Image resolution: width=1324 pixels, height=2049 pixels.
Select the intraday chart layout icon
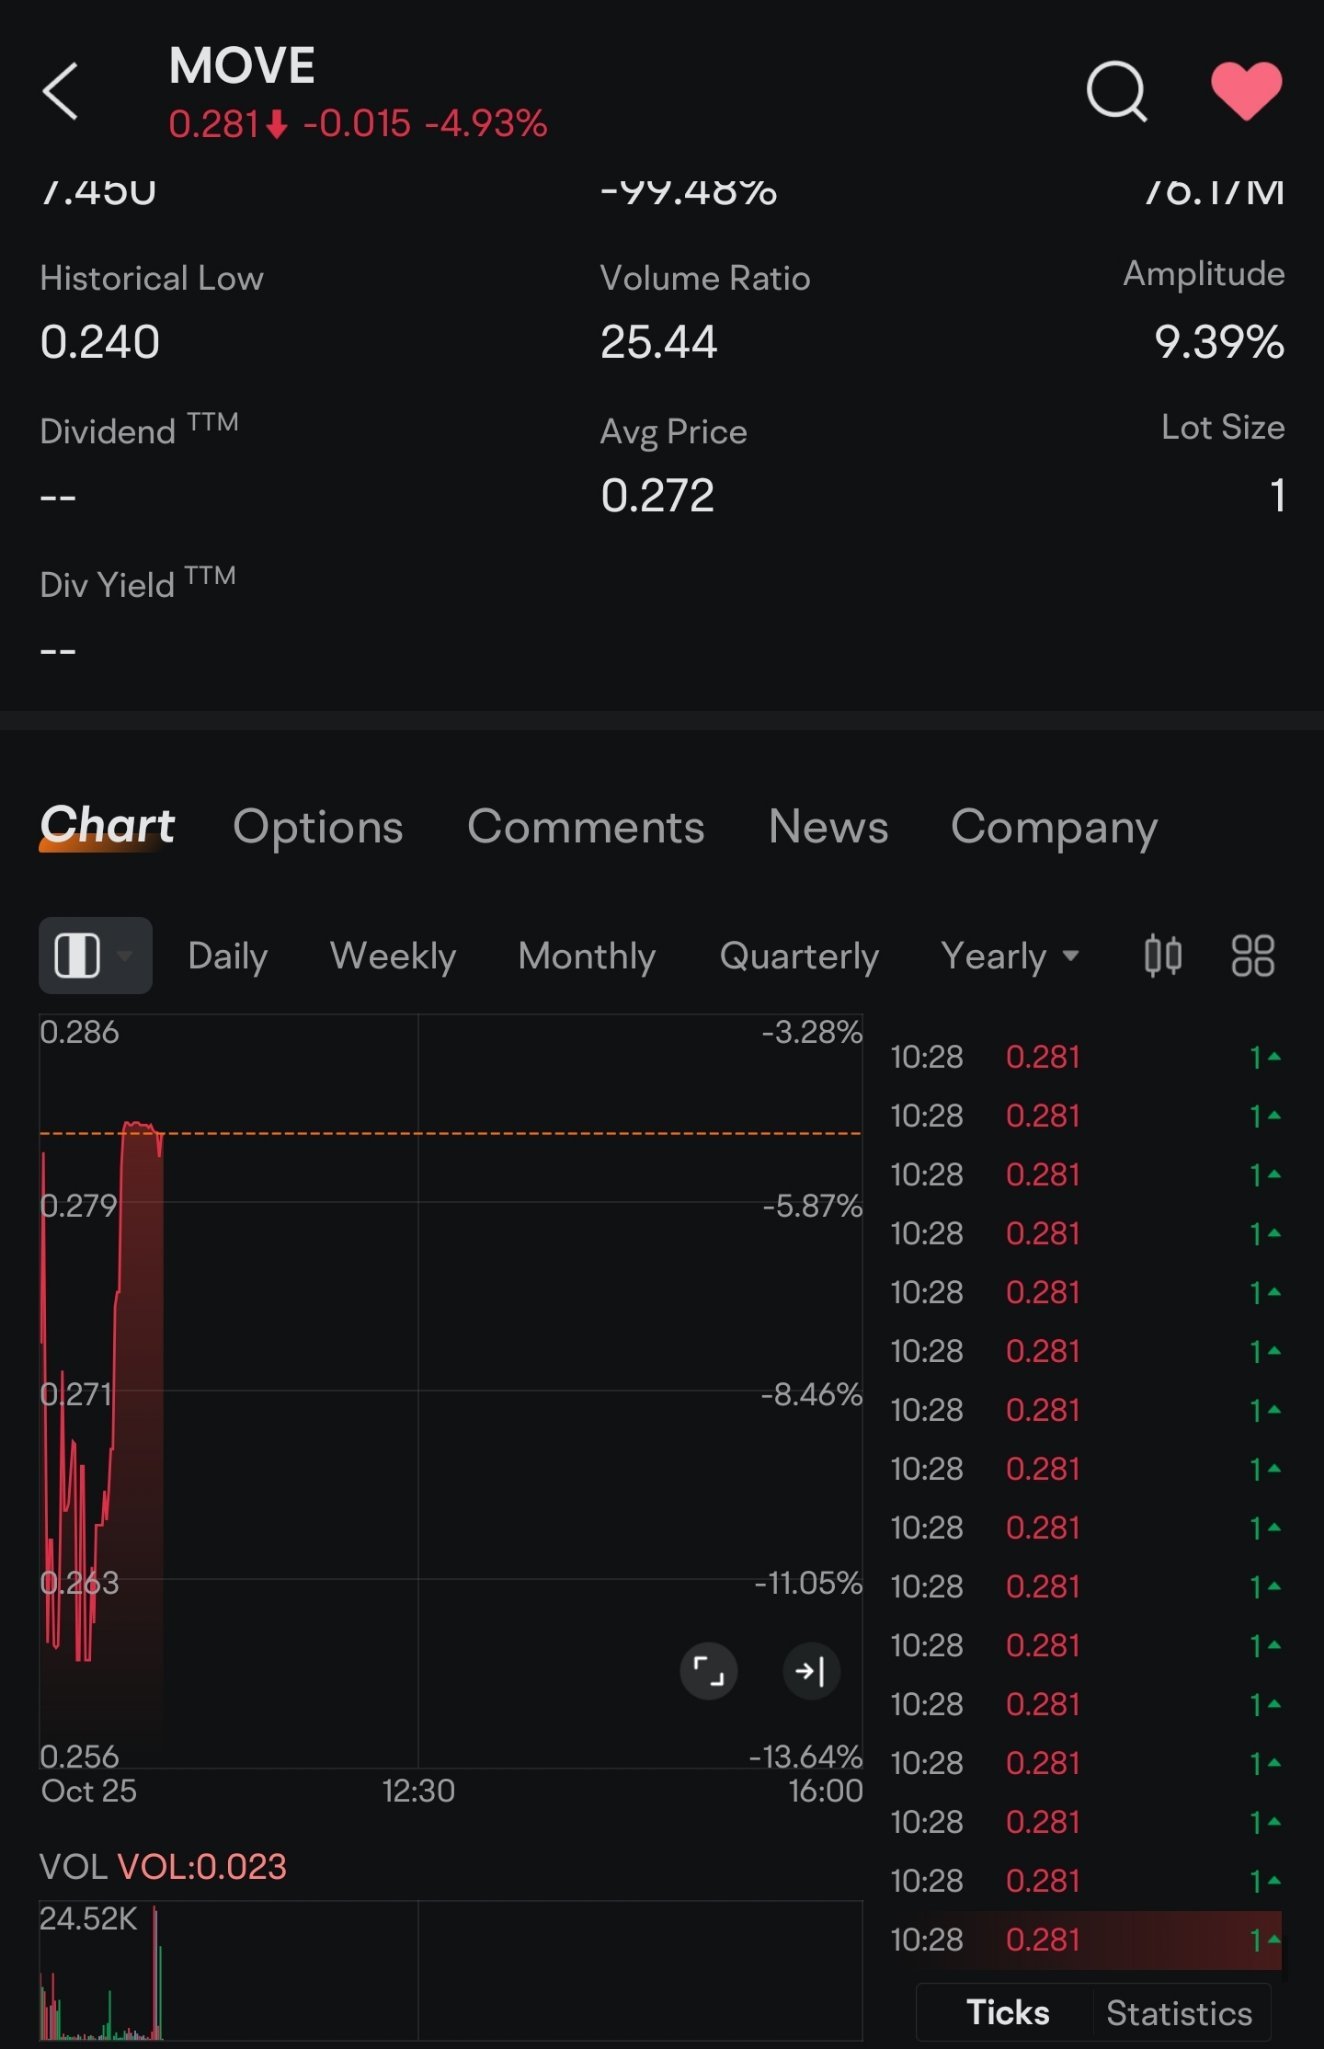tap(77, 955)
